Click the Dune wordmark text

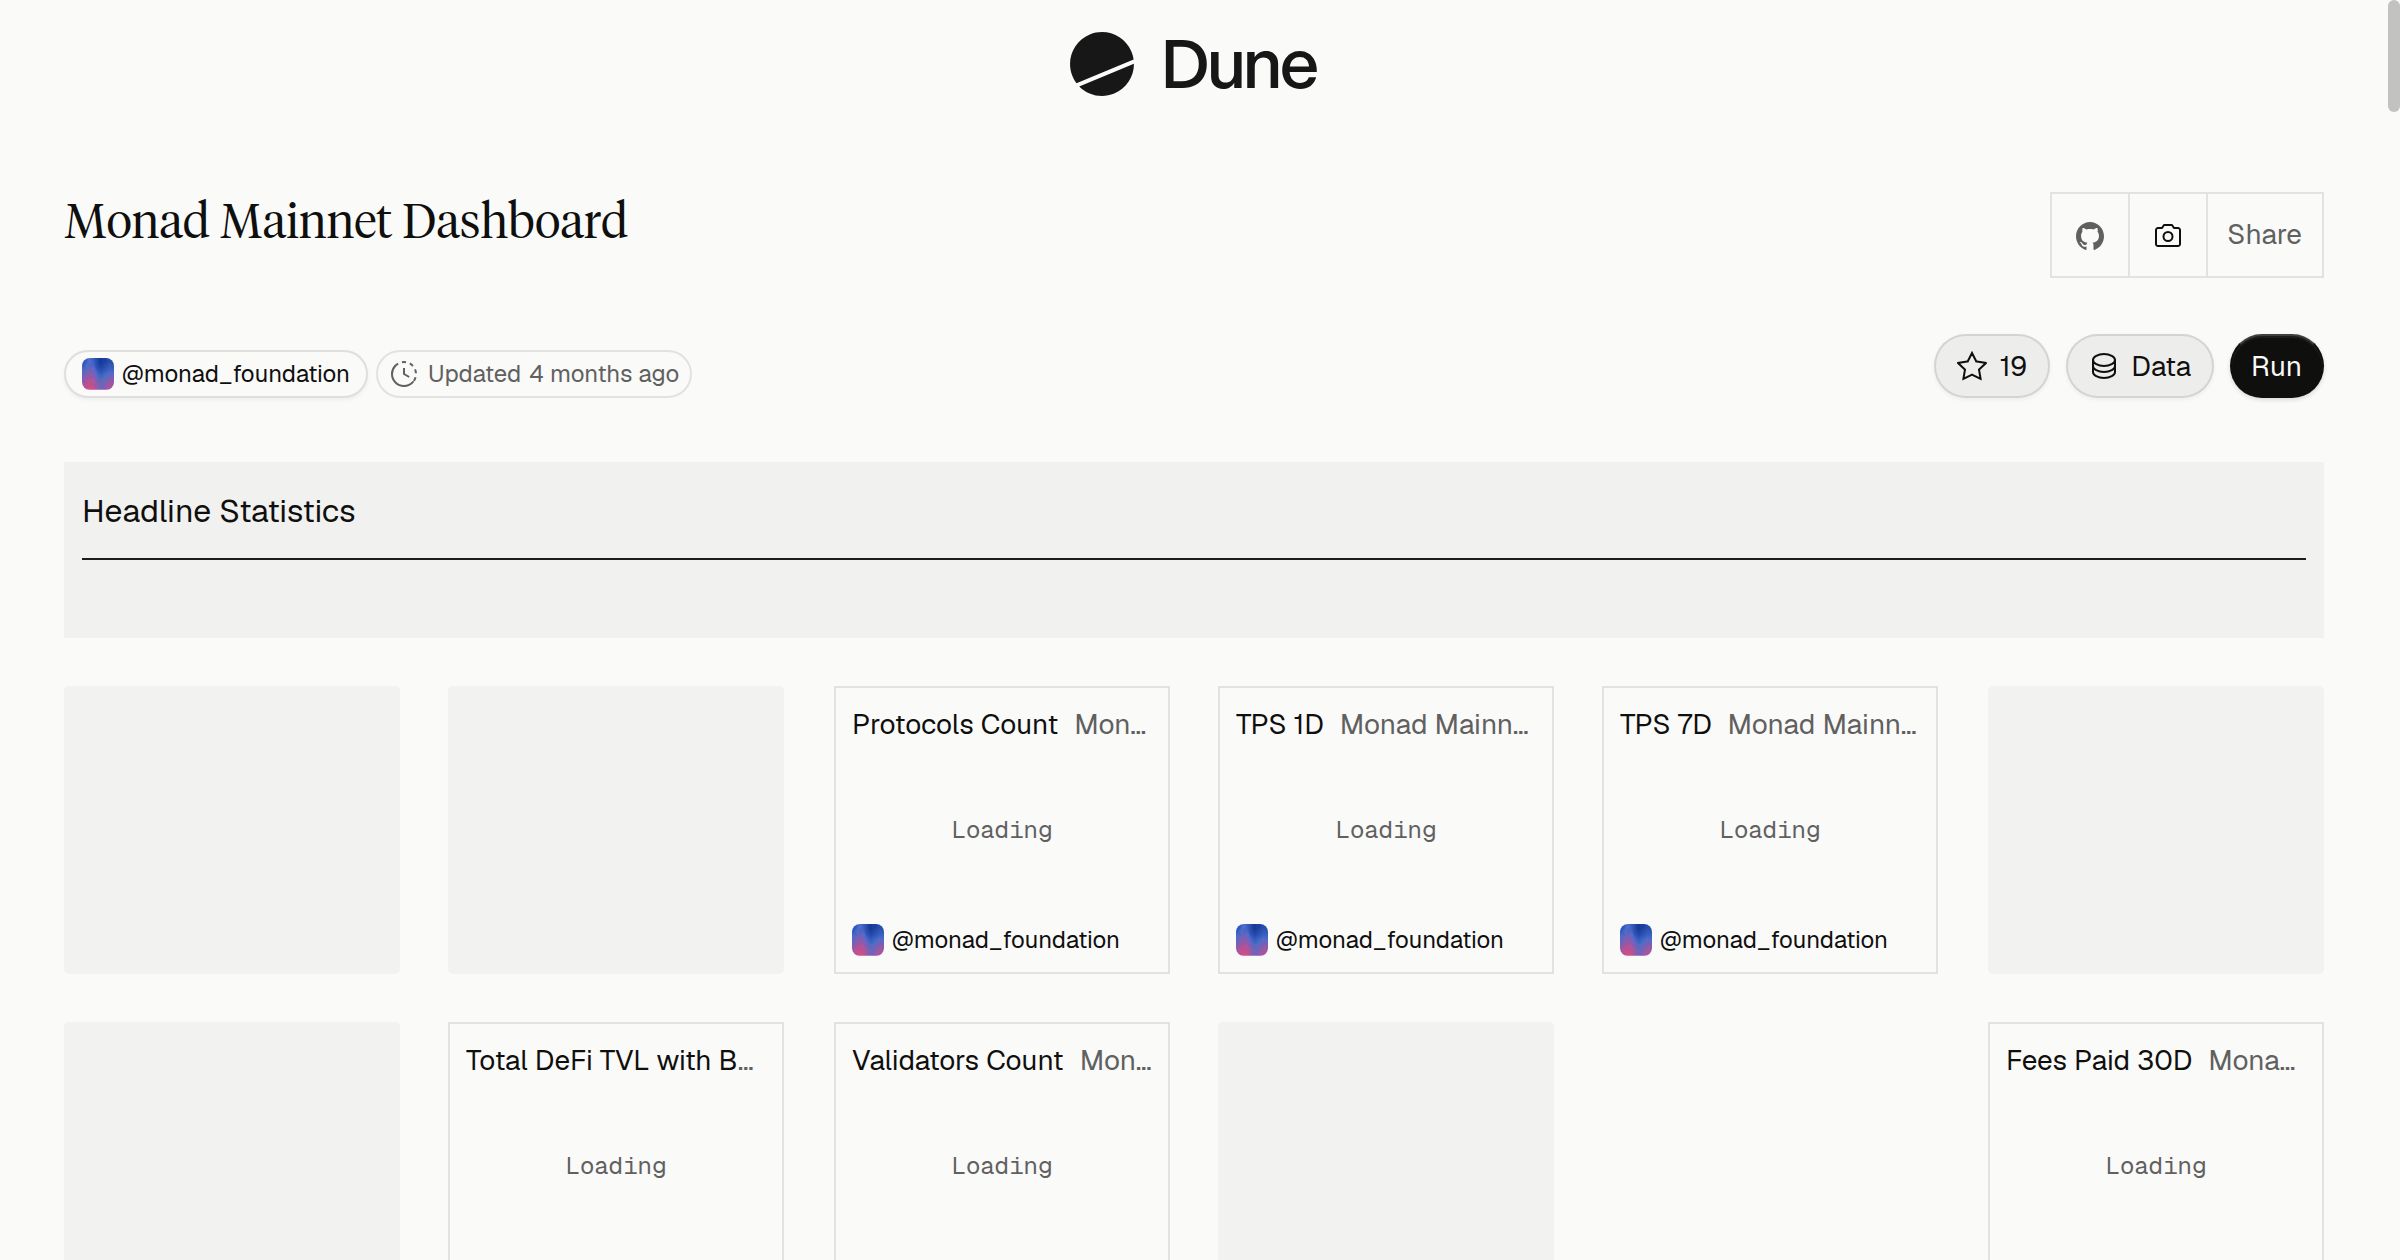[1240, 65]
